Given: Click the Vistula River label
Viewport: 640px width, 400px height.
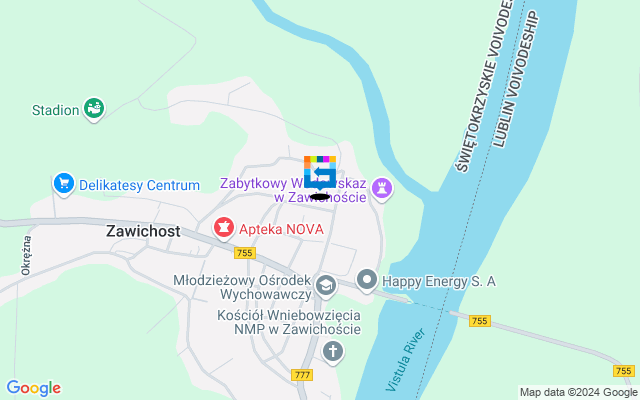Looking at the screenshot, I should coord(405,360).
